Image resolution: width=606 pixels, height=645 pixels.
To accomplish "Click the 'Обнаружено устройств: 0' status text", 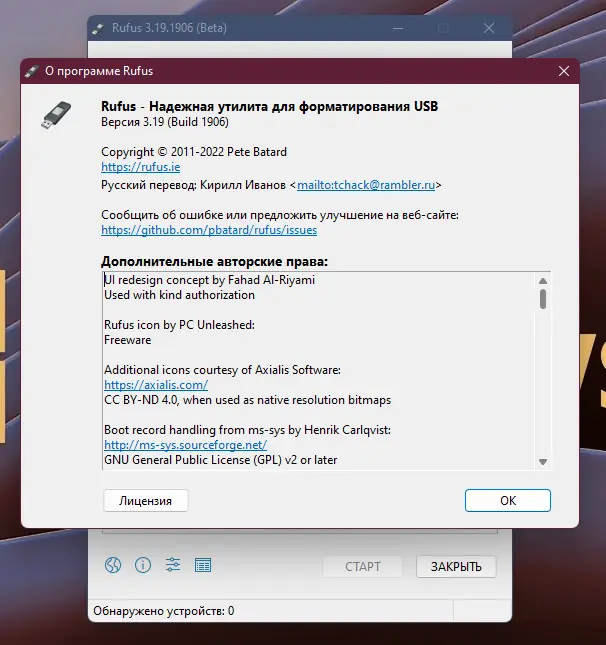I will click(164, 611).
